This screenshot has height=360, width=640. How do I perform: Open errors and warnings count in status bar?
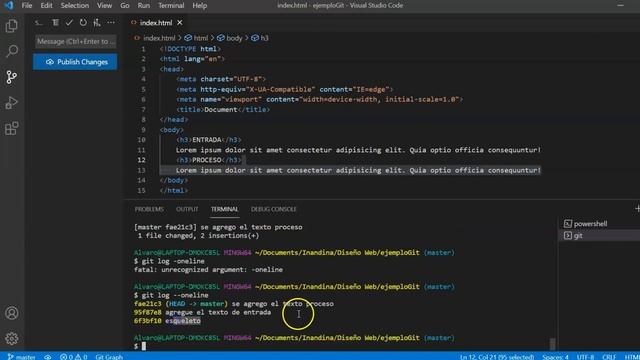coord(73,357)
